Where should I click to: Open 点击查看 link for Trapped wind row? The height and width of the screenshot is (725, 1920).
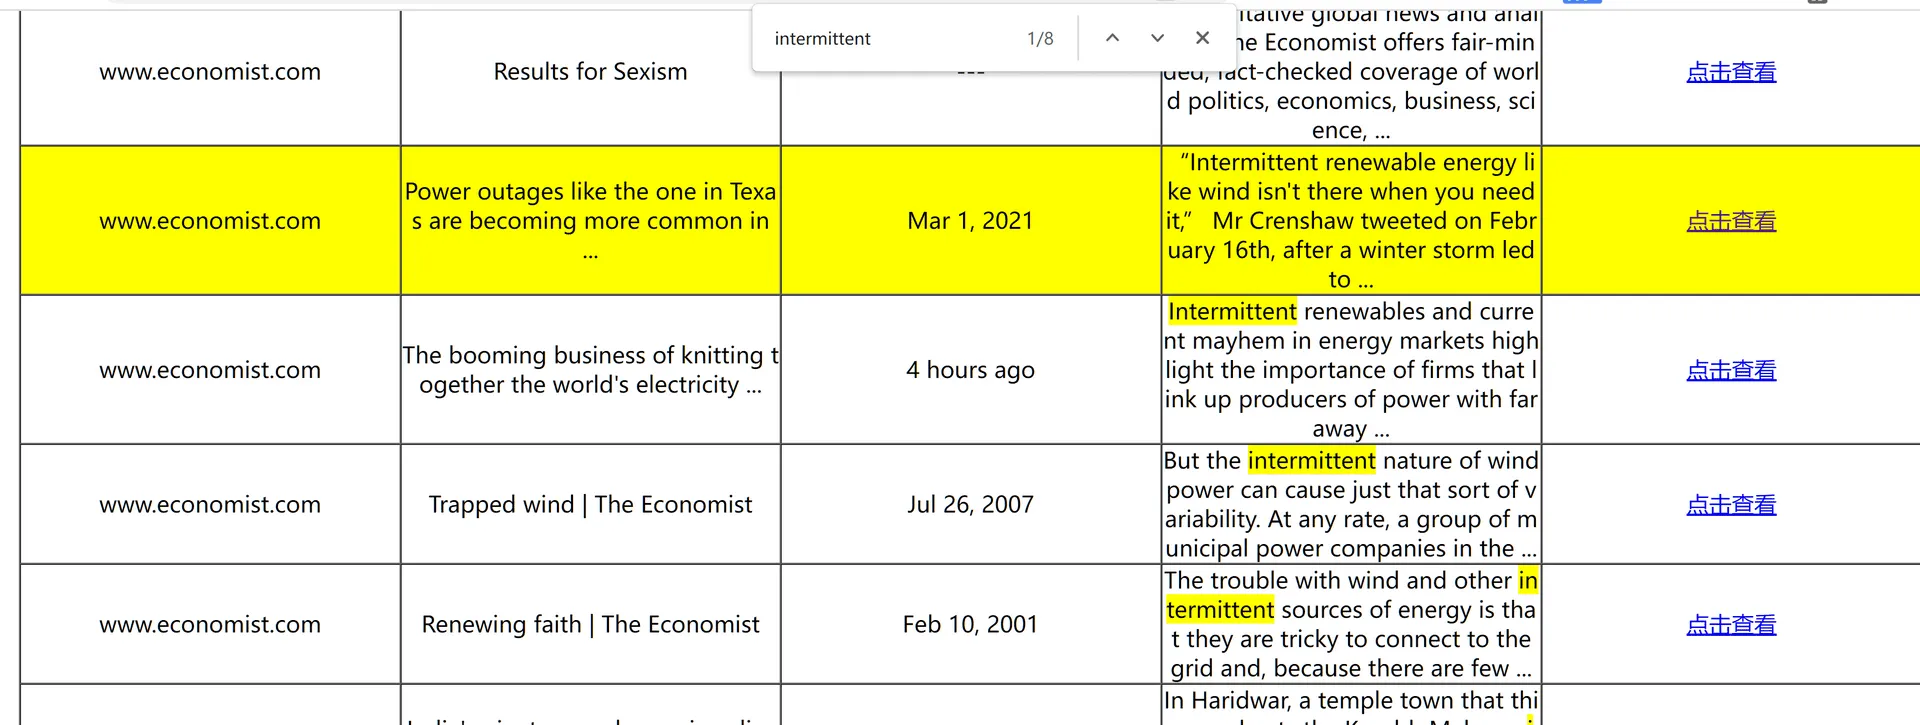pos(1731,505)
